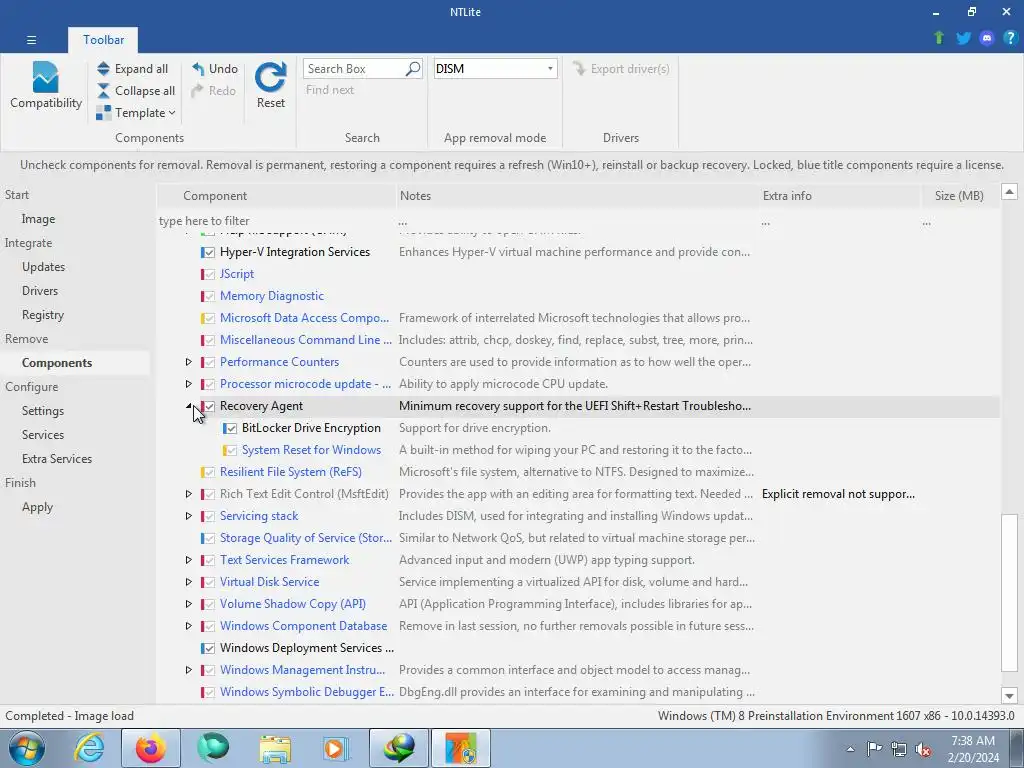Image resolution: width=1024 pixels, height=768 pixels.
Task: Click the Action Center flag icon
Action: (874, 749)
